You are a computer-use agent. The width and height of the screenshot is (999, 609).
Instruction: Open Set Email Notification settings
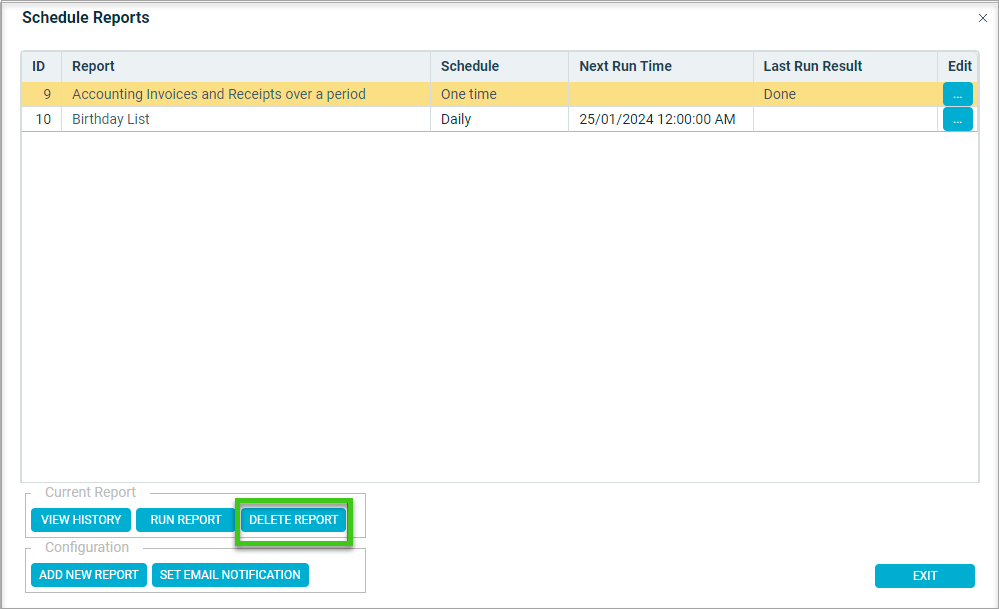pyautogui.click(x=230, y=575)
